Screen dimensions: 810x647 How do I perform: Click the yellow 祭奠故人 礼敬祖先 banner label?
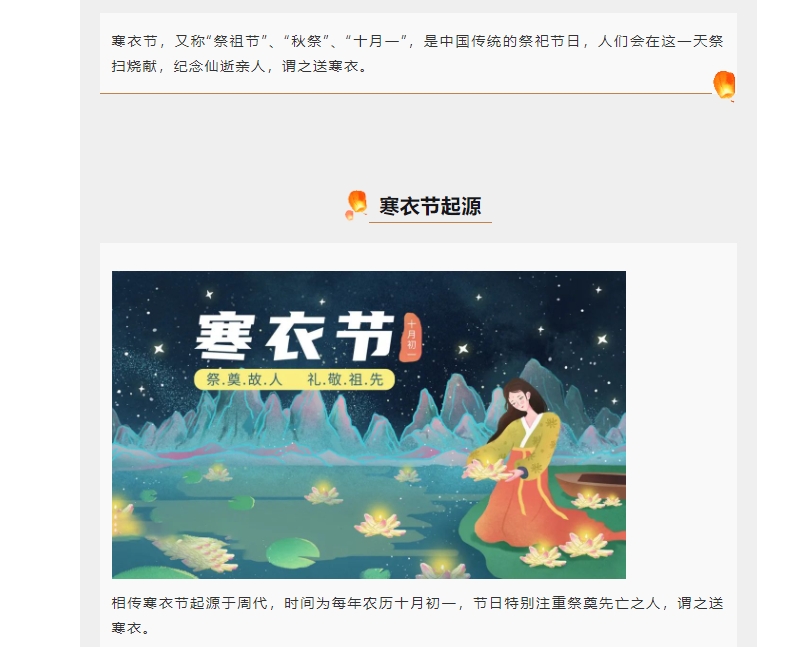click(294, 379)
